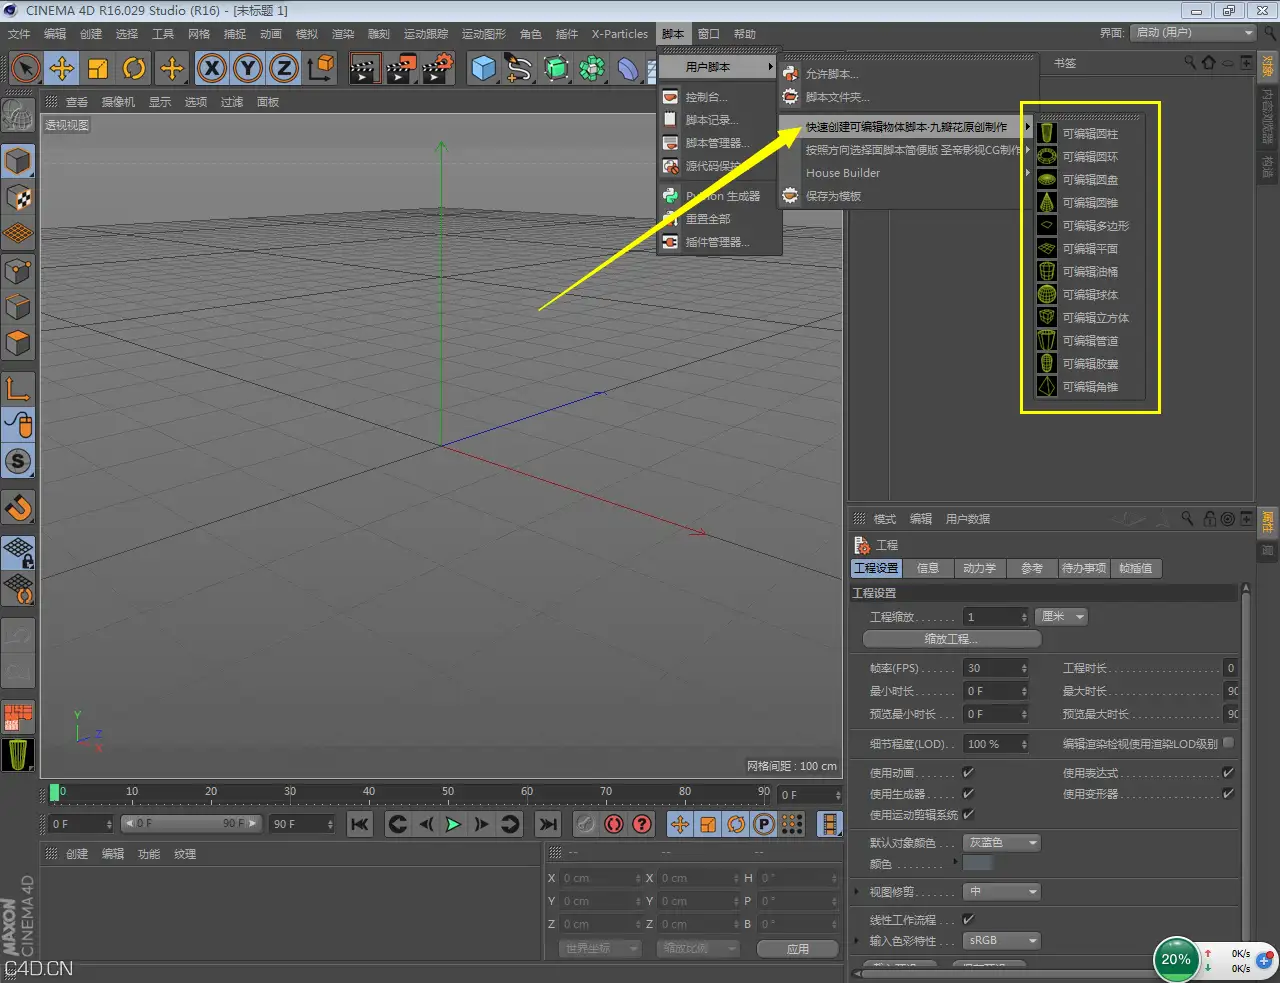Select the Move tool in top toolbar

pos(62,68)
